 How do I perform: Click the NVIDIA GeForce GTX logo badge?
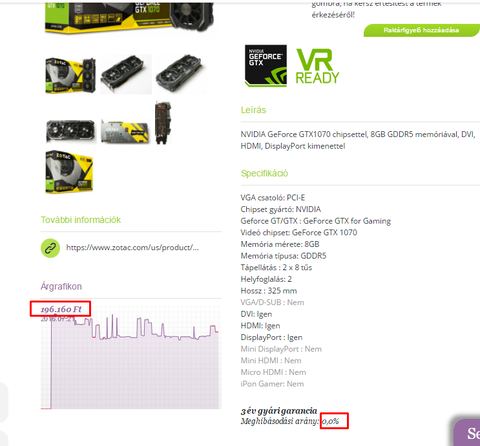point(266,66)
